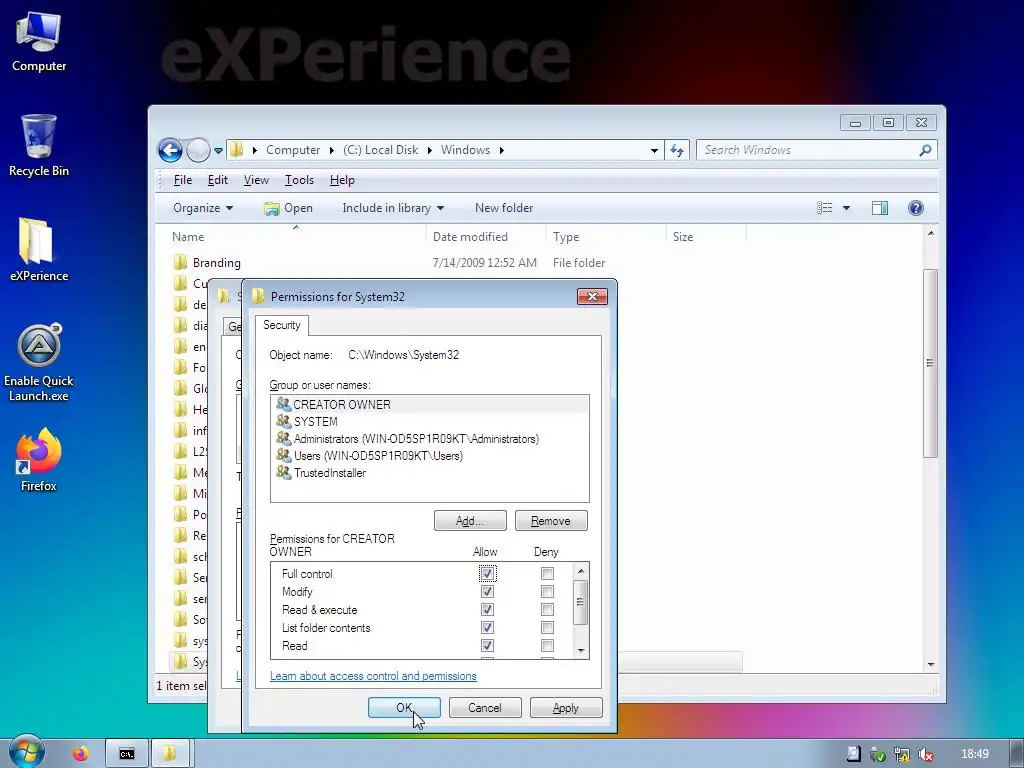Viewport: 1024px width, 768px height.
Task: Click the Explorer folder taskbar button
Action: [170, 754]
